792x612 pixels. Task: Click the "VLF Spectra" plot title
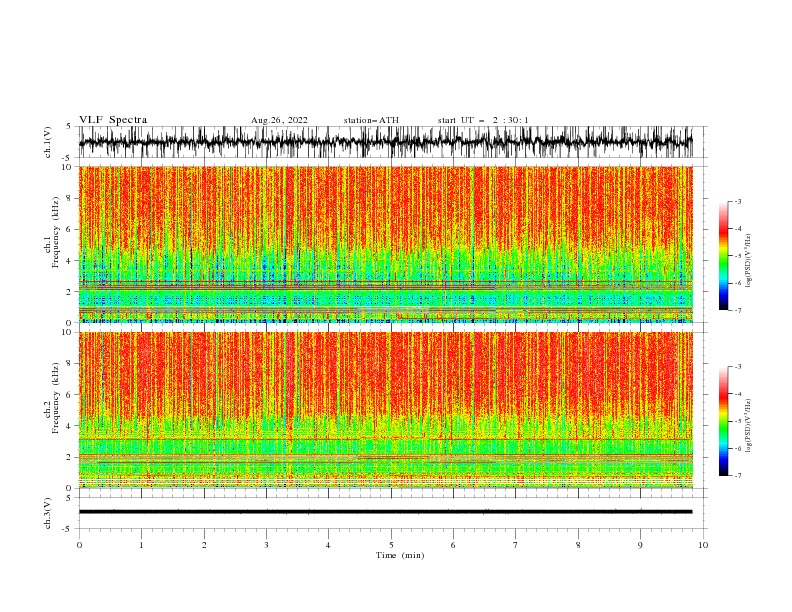click(113, 120)
